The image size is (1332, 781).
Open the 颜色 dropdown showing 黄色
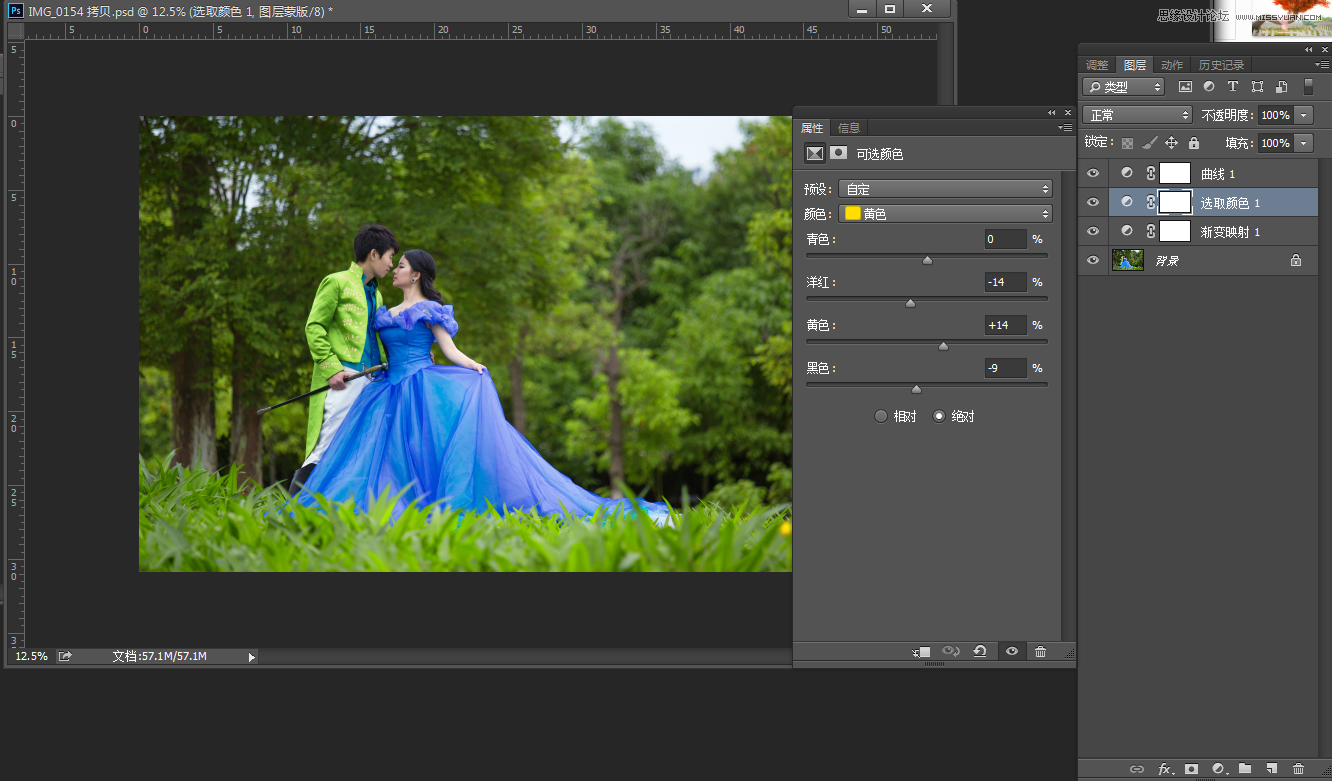945,214
